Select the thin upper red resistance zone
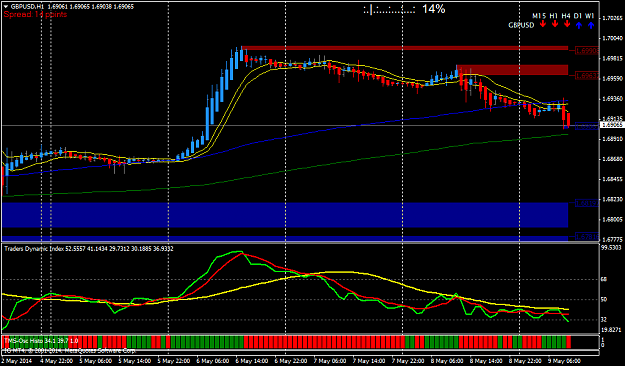The width and height of the screenshot is (625, 366). point(405,48)
